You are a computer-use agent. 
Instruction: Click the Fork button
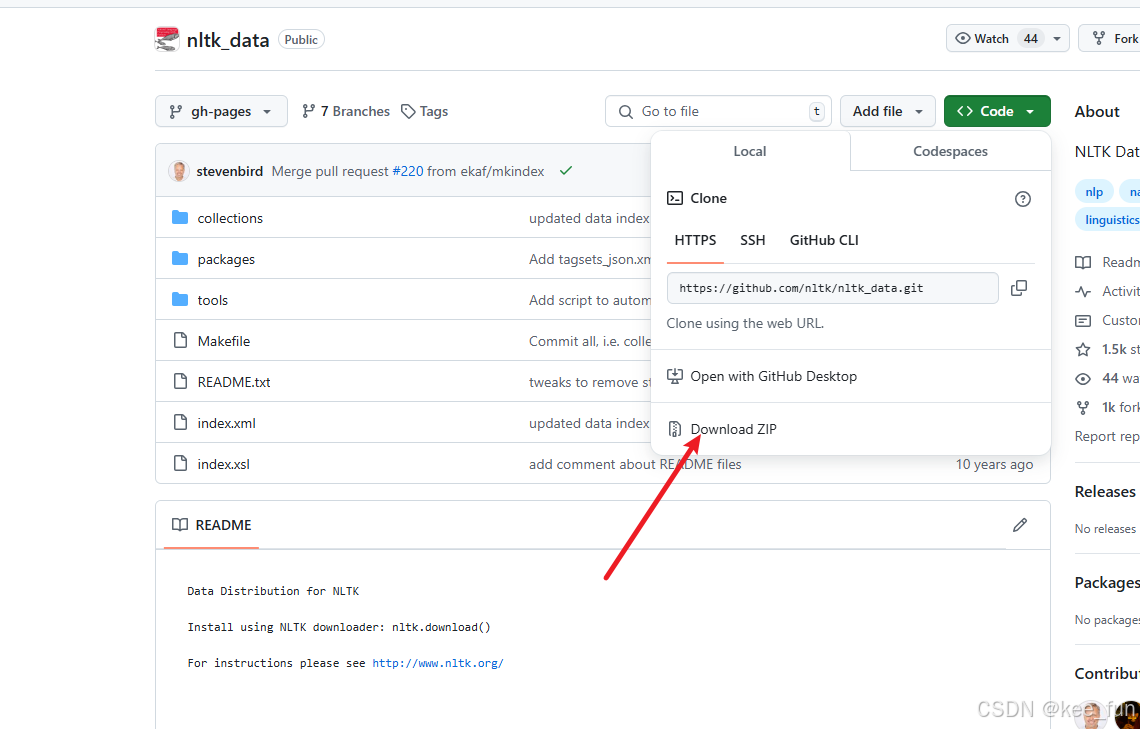pyautogui.click(x=1109, y=39)
